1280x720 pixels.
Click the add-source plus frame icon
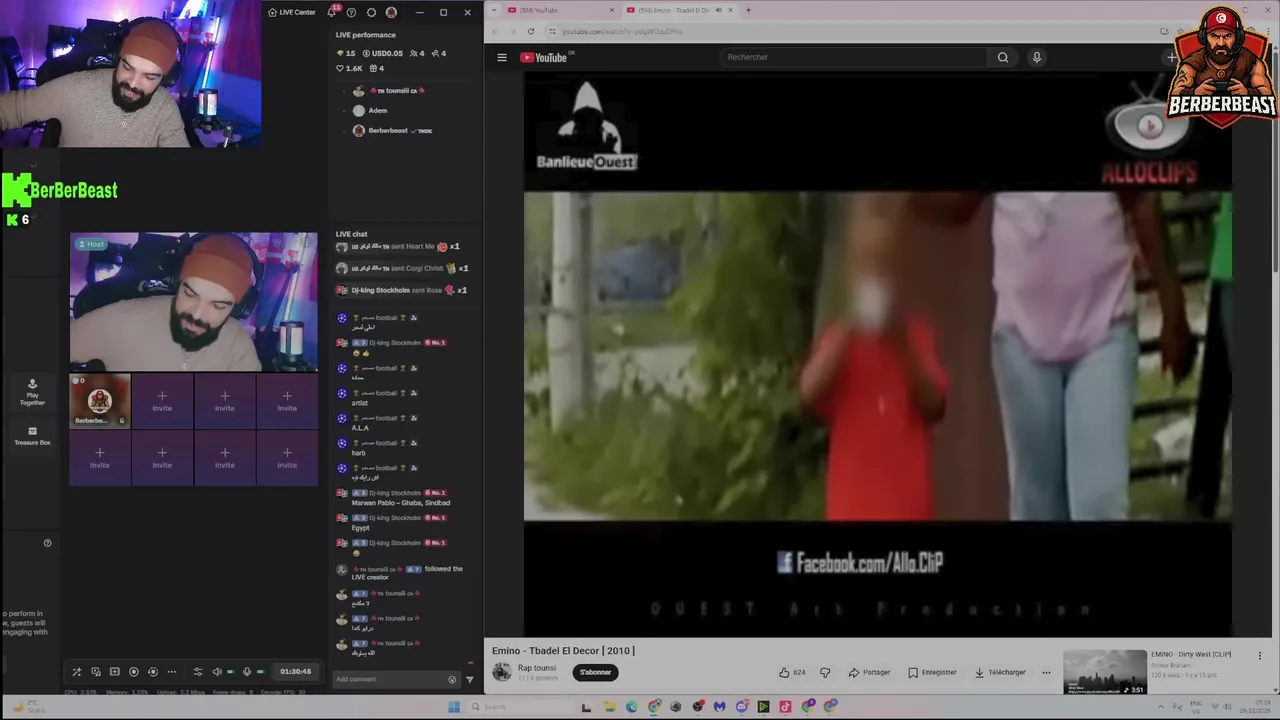pos(114,672)
